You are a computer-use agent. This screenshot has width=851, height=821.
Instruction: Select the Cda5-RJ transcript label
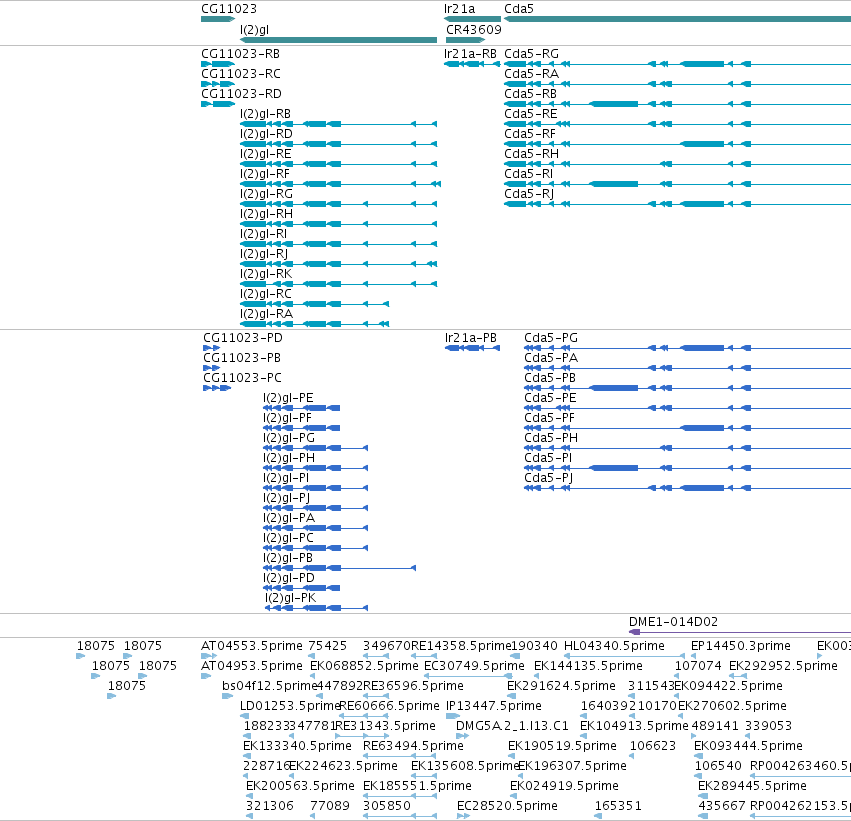tap(529, 194)
